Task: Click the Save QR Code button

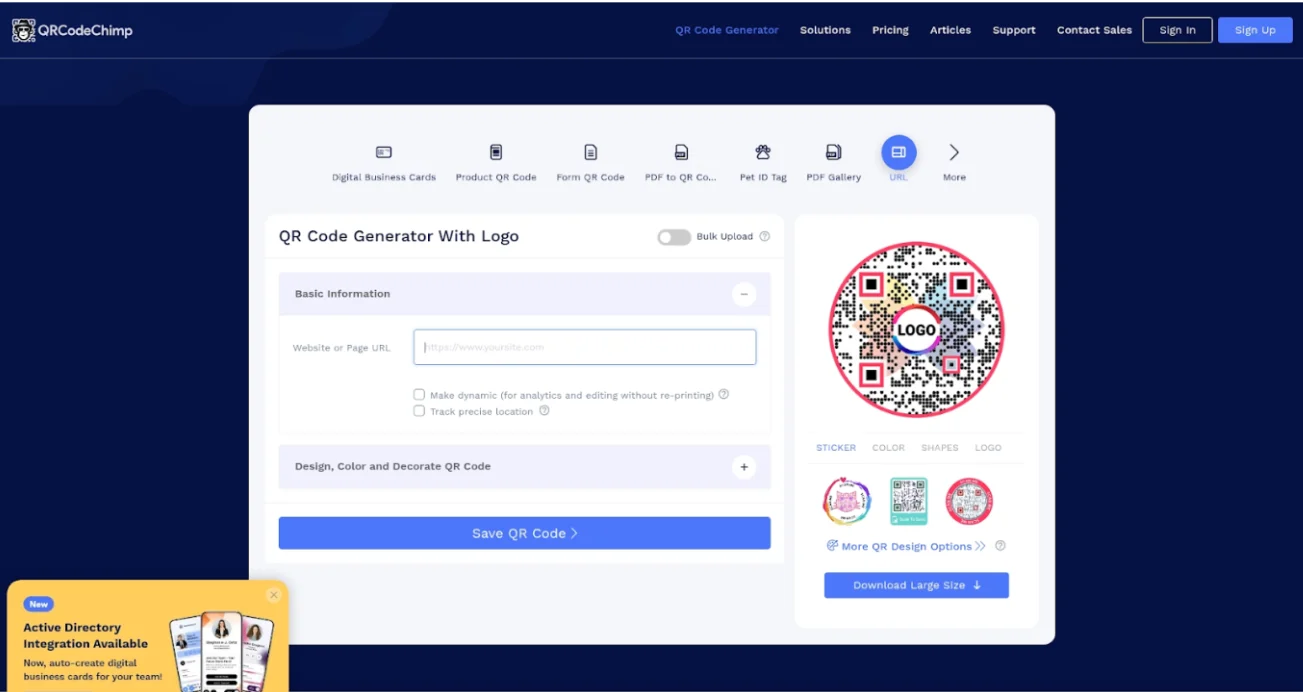Action: (524, 533)
